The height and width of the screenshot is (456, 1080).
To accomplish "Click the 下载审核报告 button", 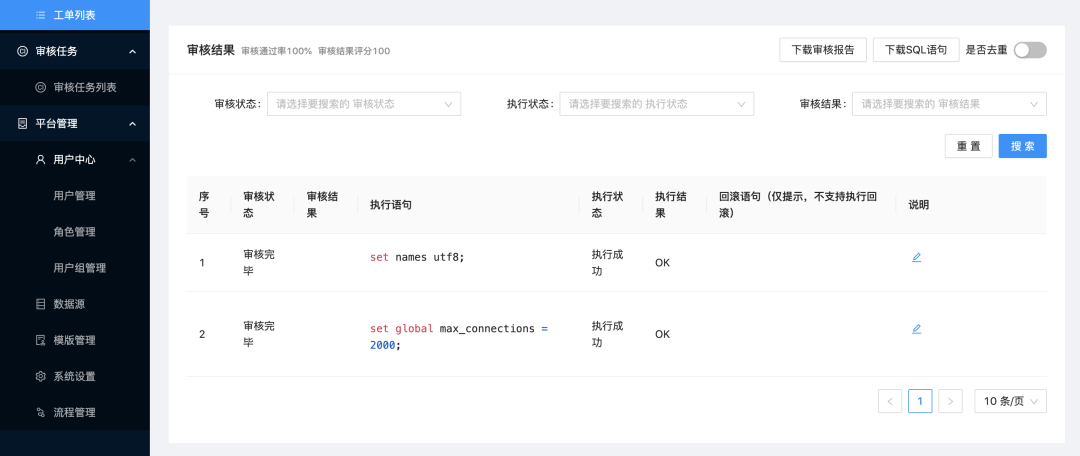I will click(x=822, y=50).
